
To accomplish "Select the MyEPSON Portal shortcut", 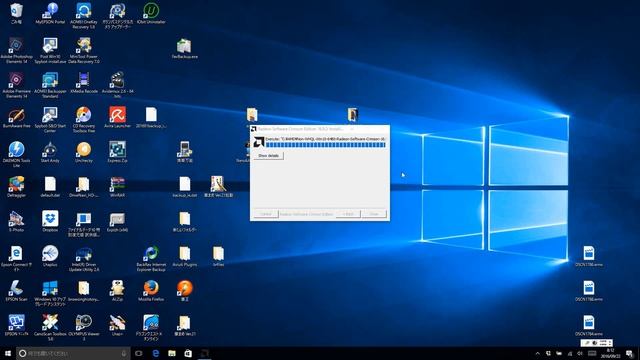I will click(50, 13).
